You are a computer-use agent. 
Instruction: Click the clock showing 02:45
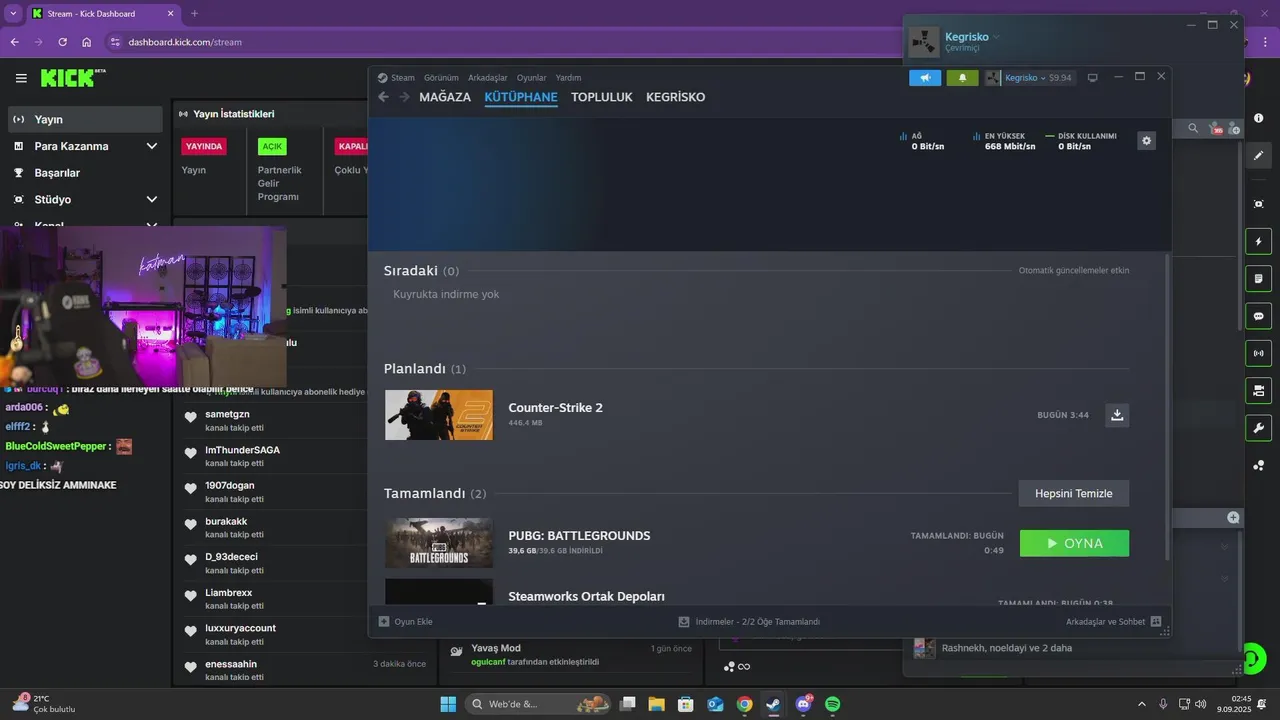point(1241,698)
